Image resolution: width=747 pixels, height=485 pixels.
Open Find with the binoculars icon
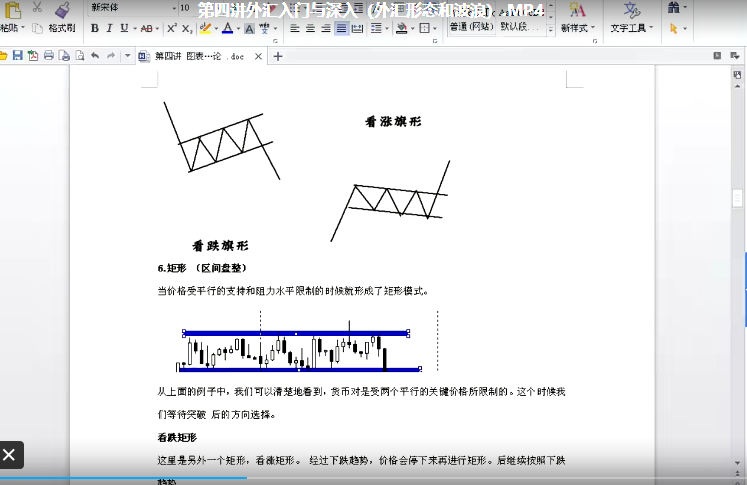[x=673, y=8]
